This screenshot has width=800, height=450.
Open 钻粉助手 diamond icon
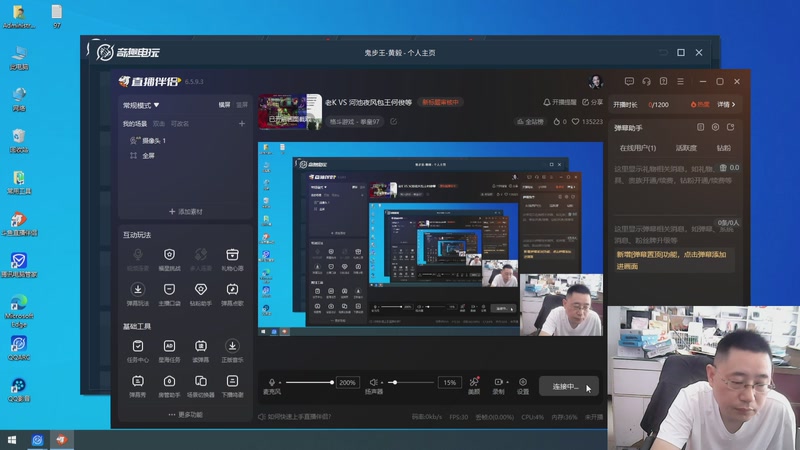[201, 289]
